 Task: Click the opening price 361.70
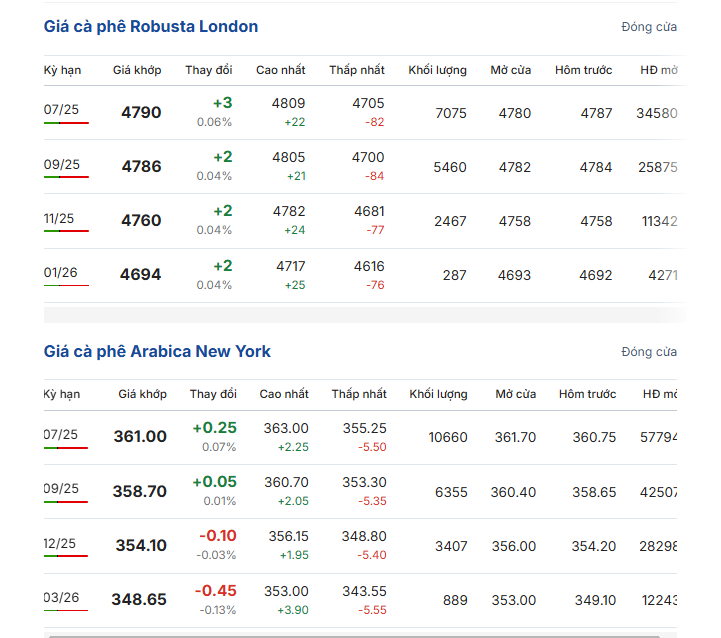coord(515,437)
